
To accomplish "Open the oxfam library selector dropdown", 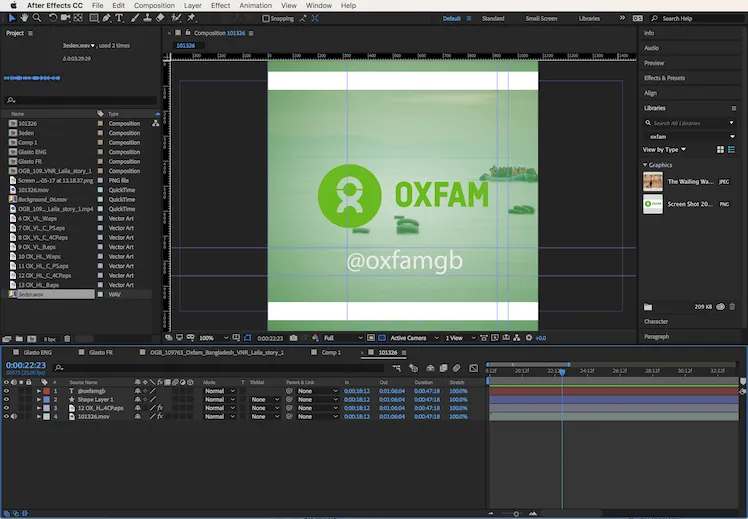I will pyautogui.click(x=690, y=136).
